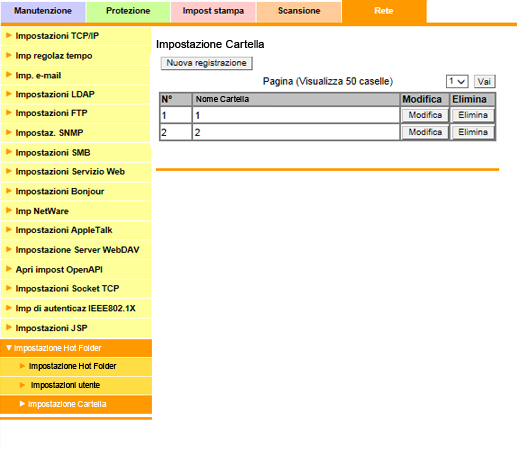The width and height of the screenshot is (517, 450).
Task: Click Elimina for folder 2
Action: tap(473, 132)
